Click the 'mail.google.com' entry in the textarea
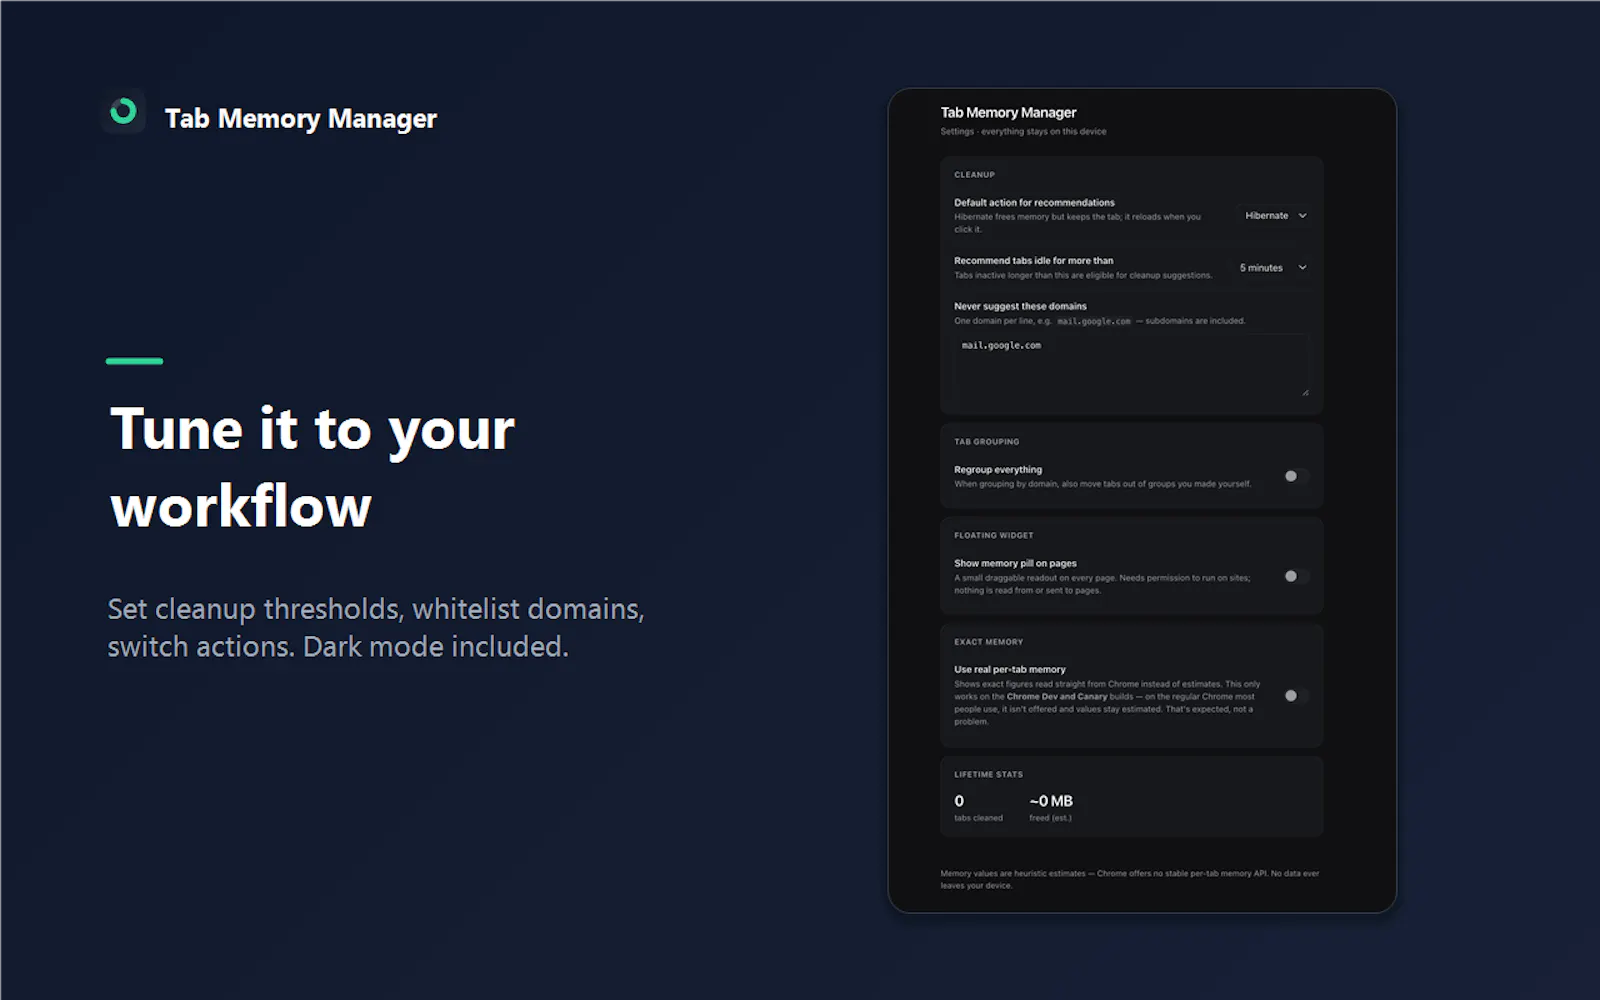Image resolution: width=1600 pixels, height=1000 pixels. coord(1001,346)
